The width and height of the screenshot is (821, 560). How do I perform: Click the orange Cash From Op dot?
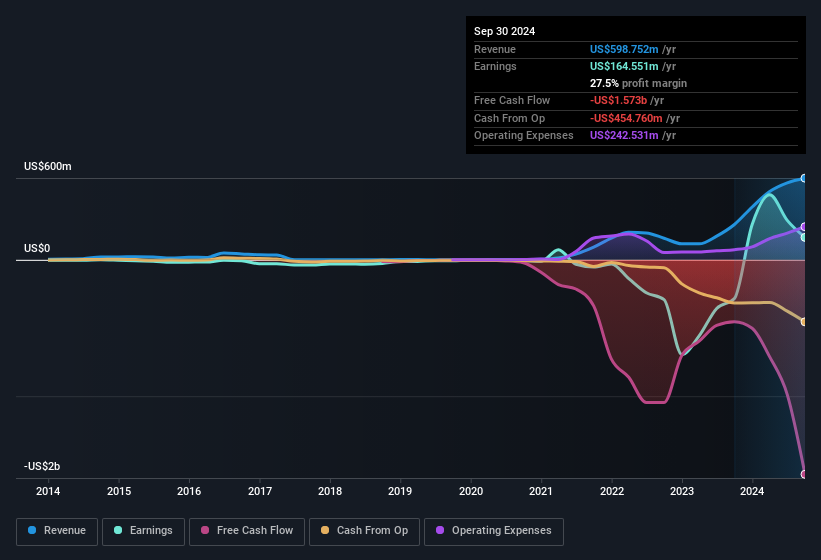click(x=325, y=531)
